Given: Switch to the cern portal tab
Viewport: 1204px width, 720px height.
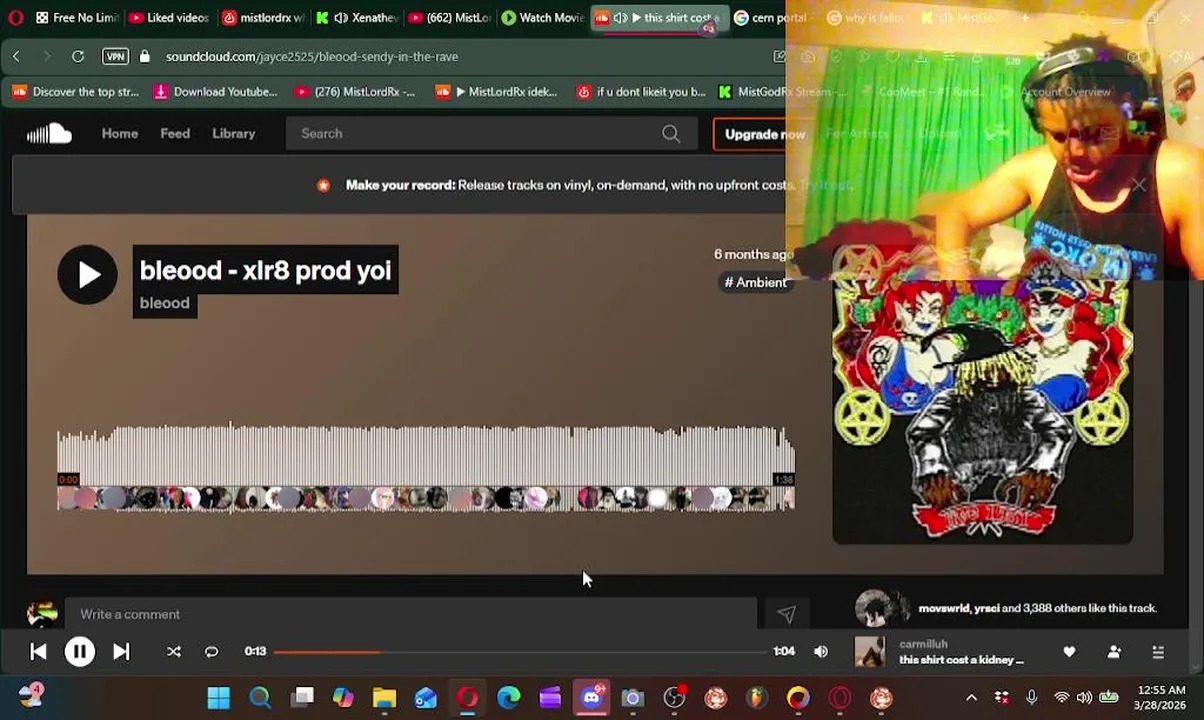Looking at the screenshot, I should [x=771, y=17].
